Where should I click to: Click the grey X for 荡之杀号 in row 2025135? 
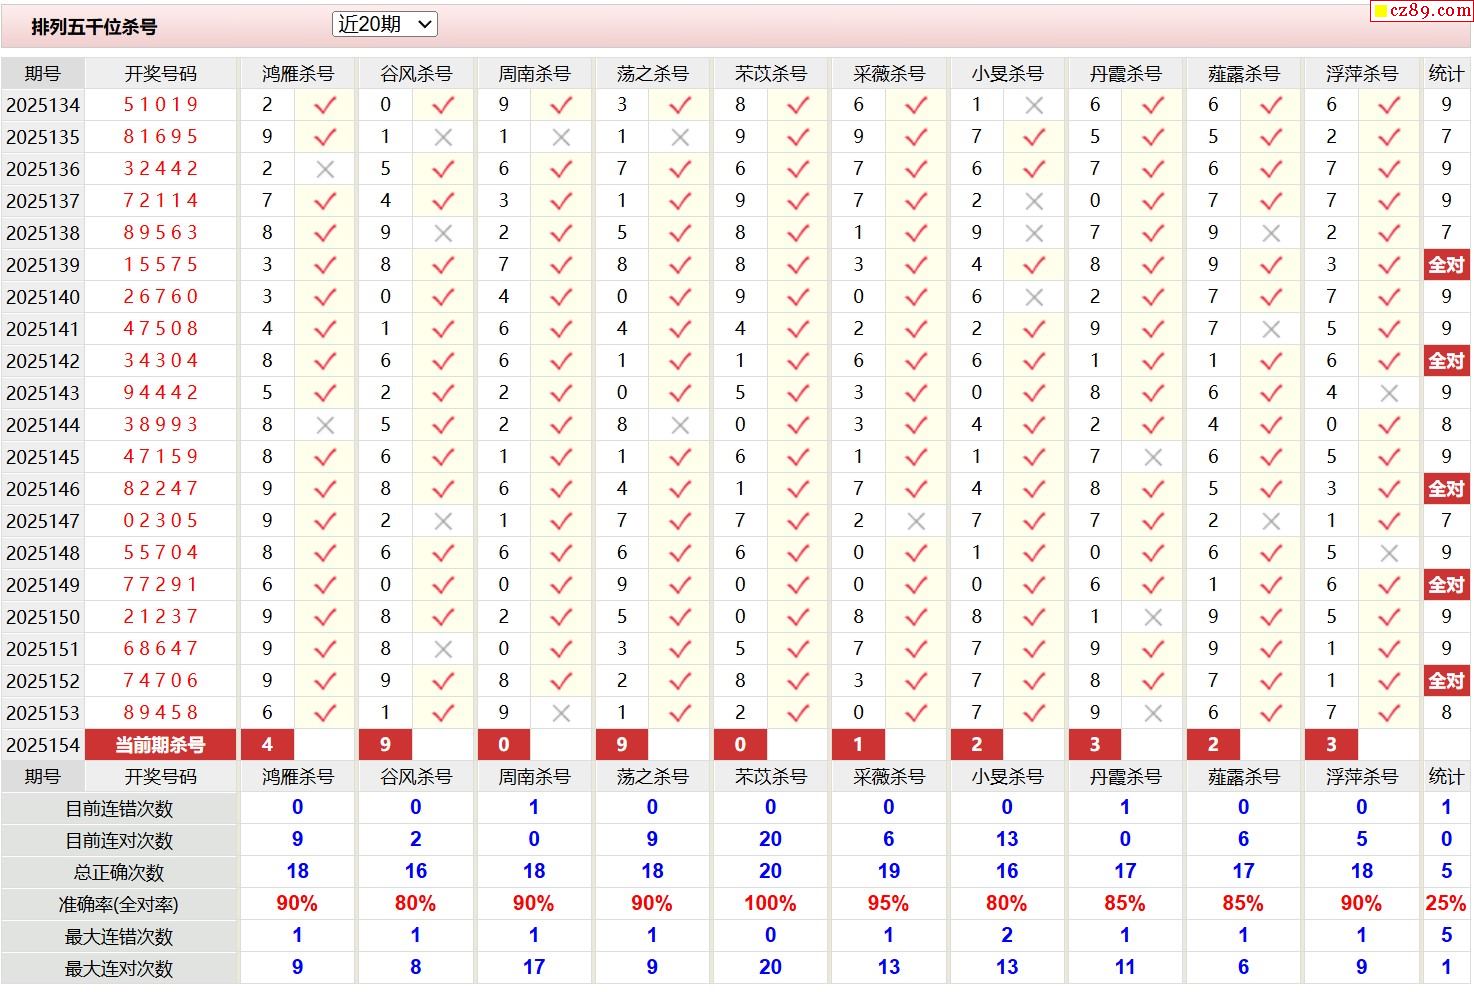coord(680,137)
